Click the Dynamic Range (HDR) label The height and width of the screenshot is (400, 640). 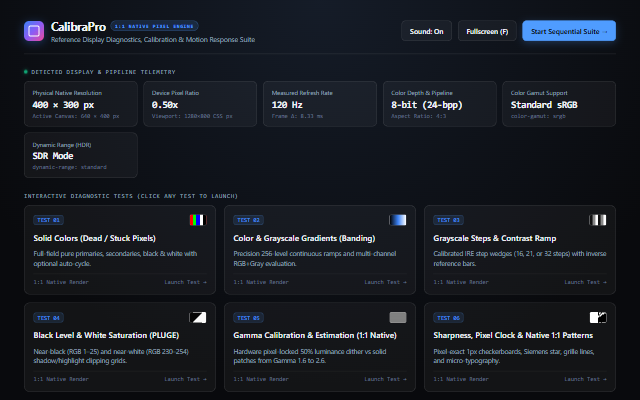pyautogui.click(x=62, y=145)
